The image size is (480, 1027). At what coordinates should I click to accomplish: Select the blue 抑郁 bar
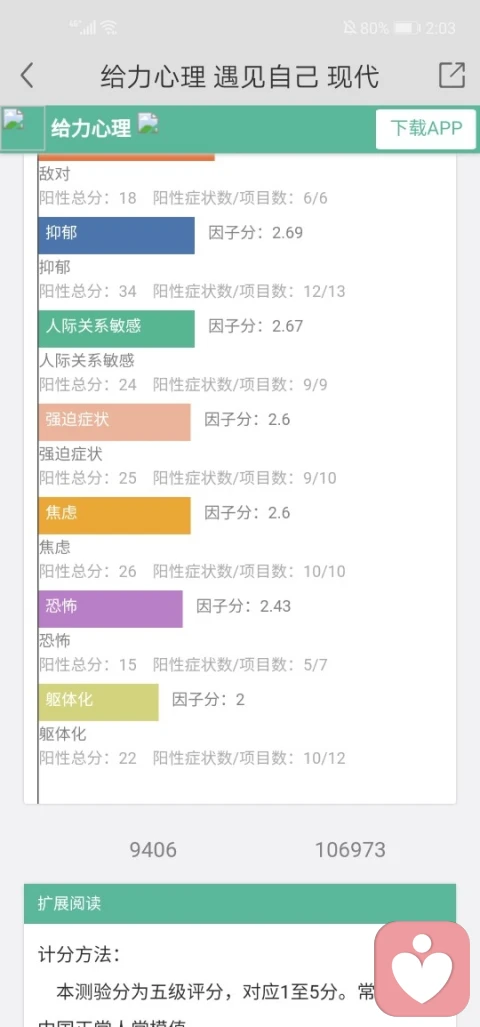tap(117, 235)
